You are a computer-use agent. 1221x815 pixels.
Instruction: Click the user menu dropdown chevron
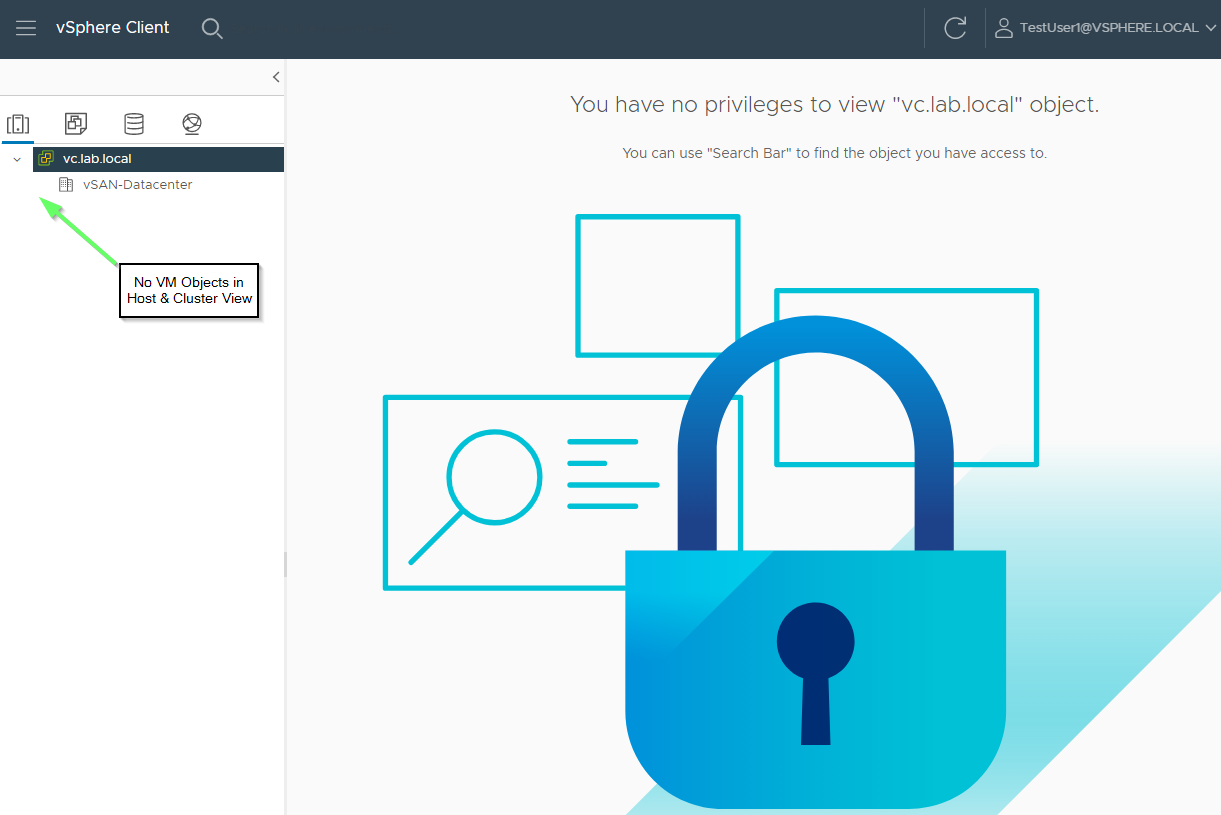point(1210,28)
